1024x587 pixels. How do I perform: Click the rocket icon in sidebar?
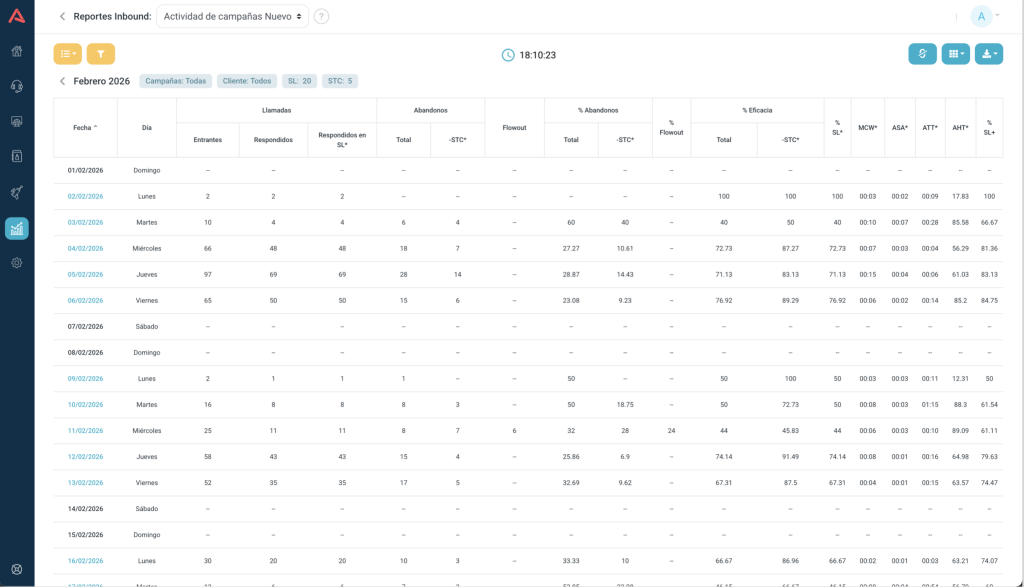(17, 192)
